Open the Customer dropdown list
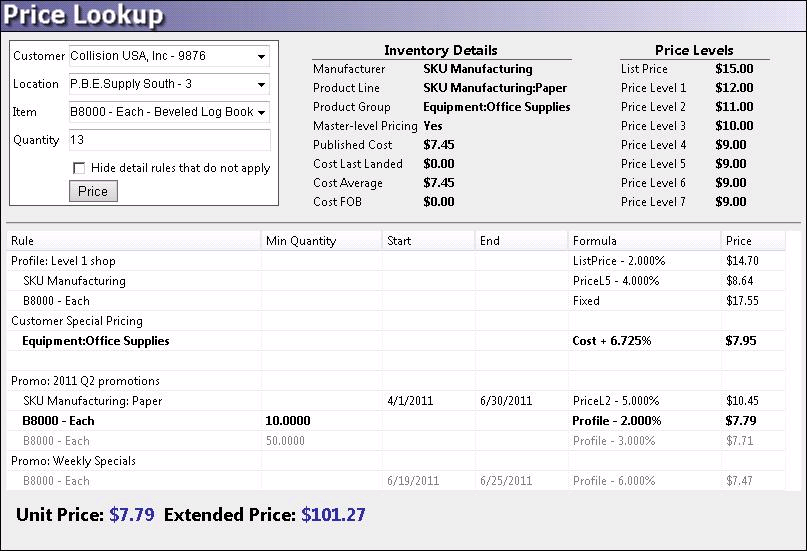The width and height of the screenshot is (807, 551). pyautogui.click(x=261, y=57)
